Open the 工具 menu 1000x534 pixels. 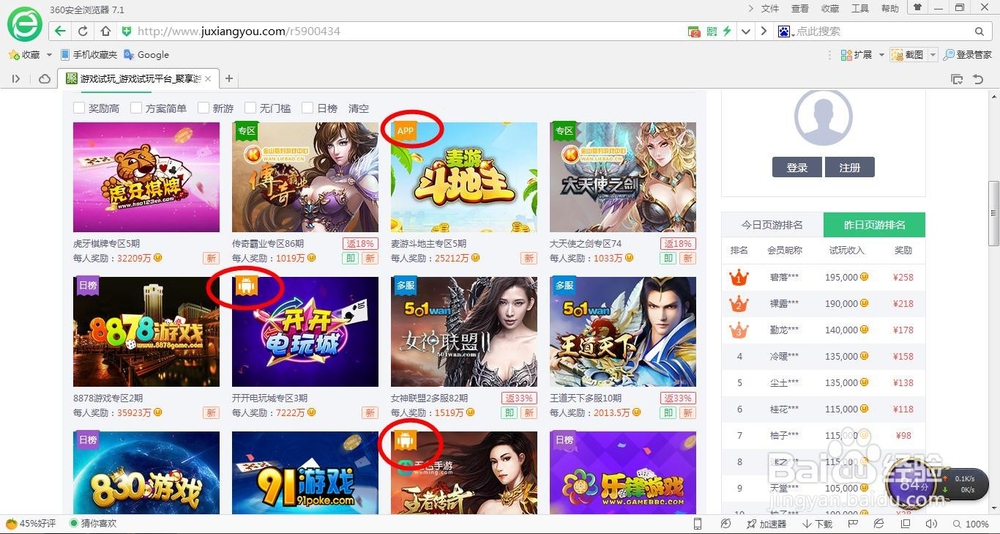pos(860,8)
